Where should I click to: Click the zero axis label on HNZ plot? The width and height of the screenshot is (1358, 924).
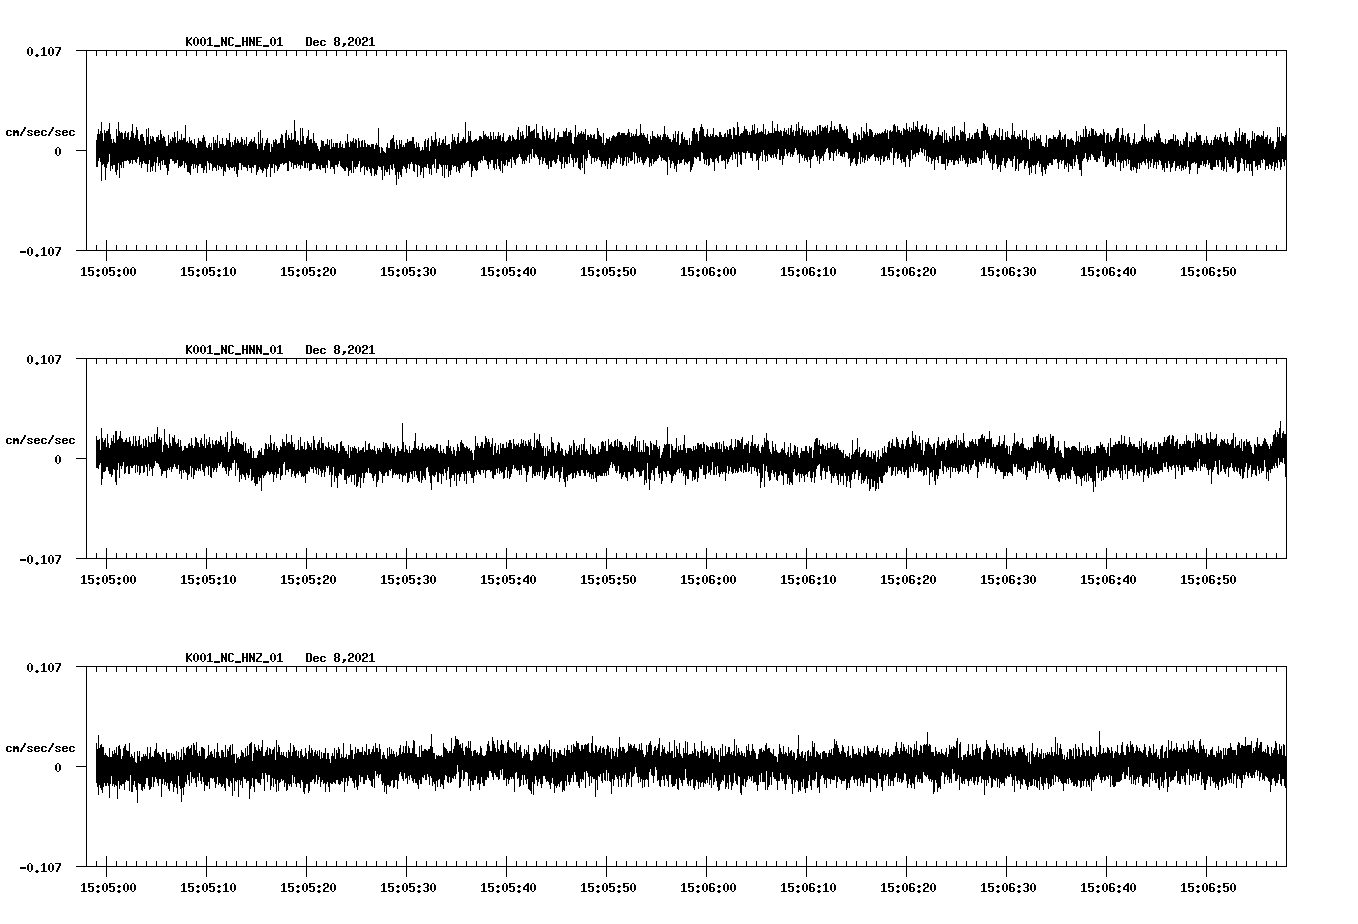pyautogui.click(x=58, y=768)
